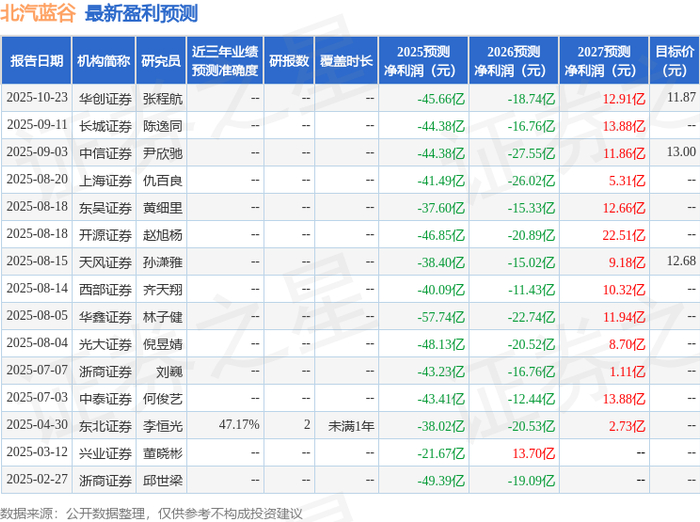Click analyst 仇百良
Screen dimensions: 700x522
pos(162,180)
